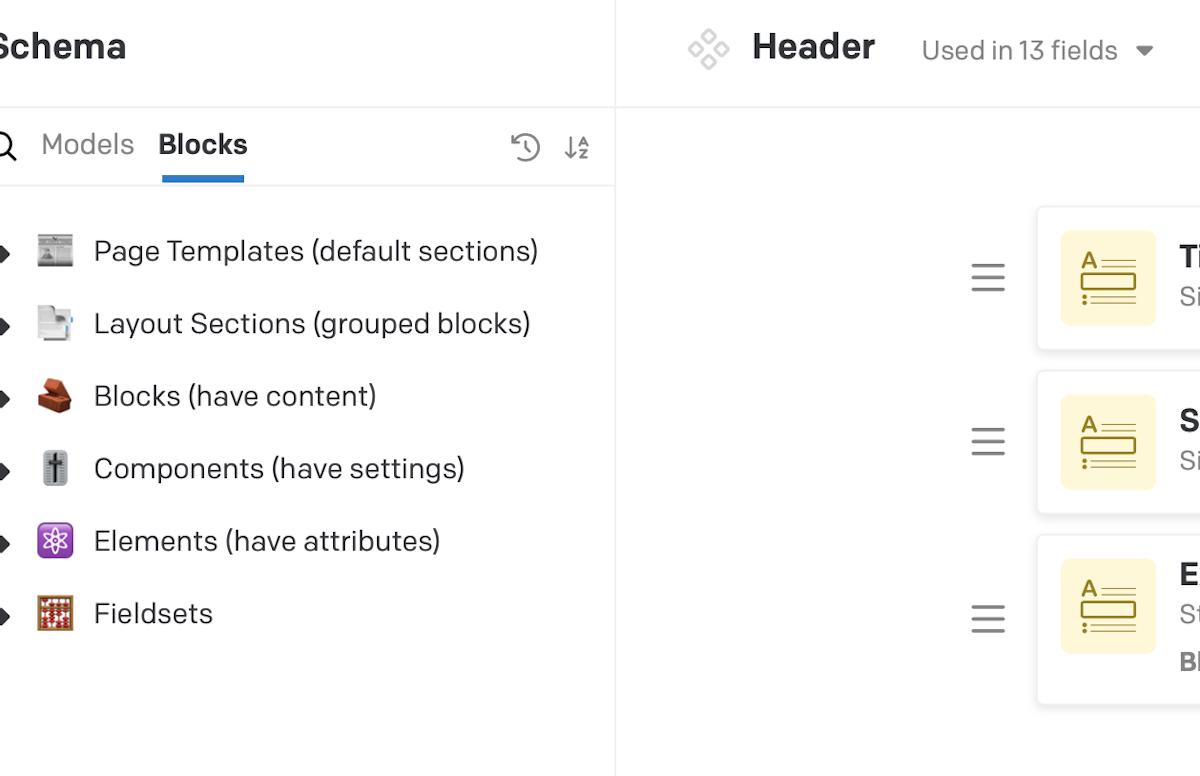Click the Layout Sections folder icon

click(x=55, y=323)
